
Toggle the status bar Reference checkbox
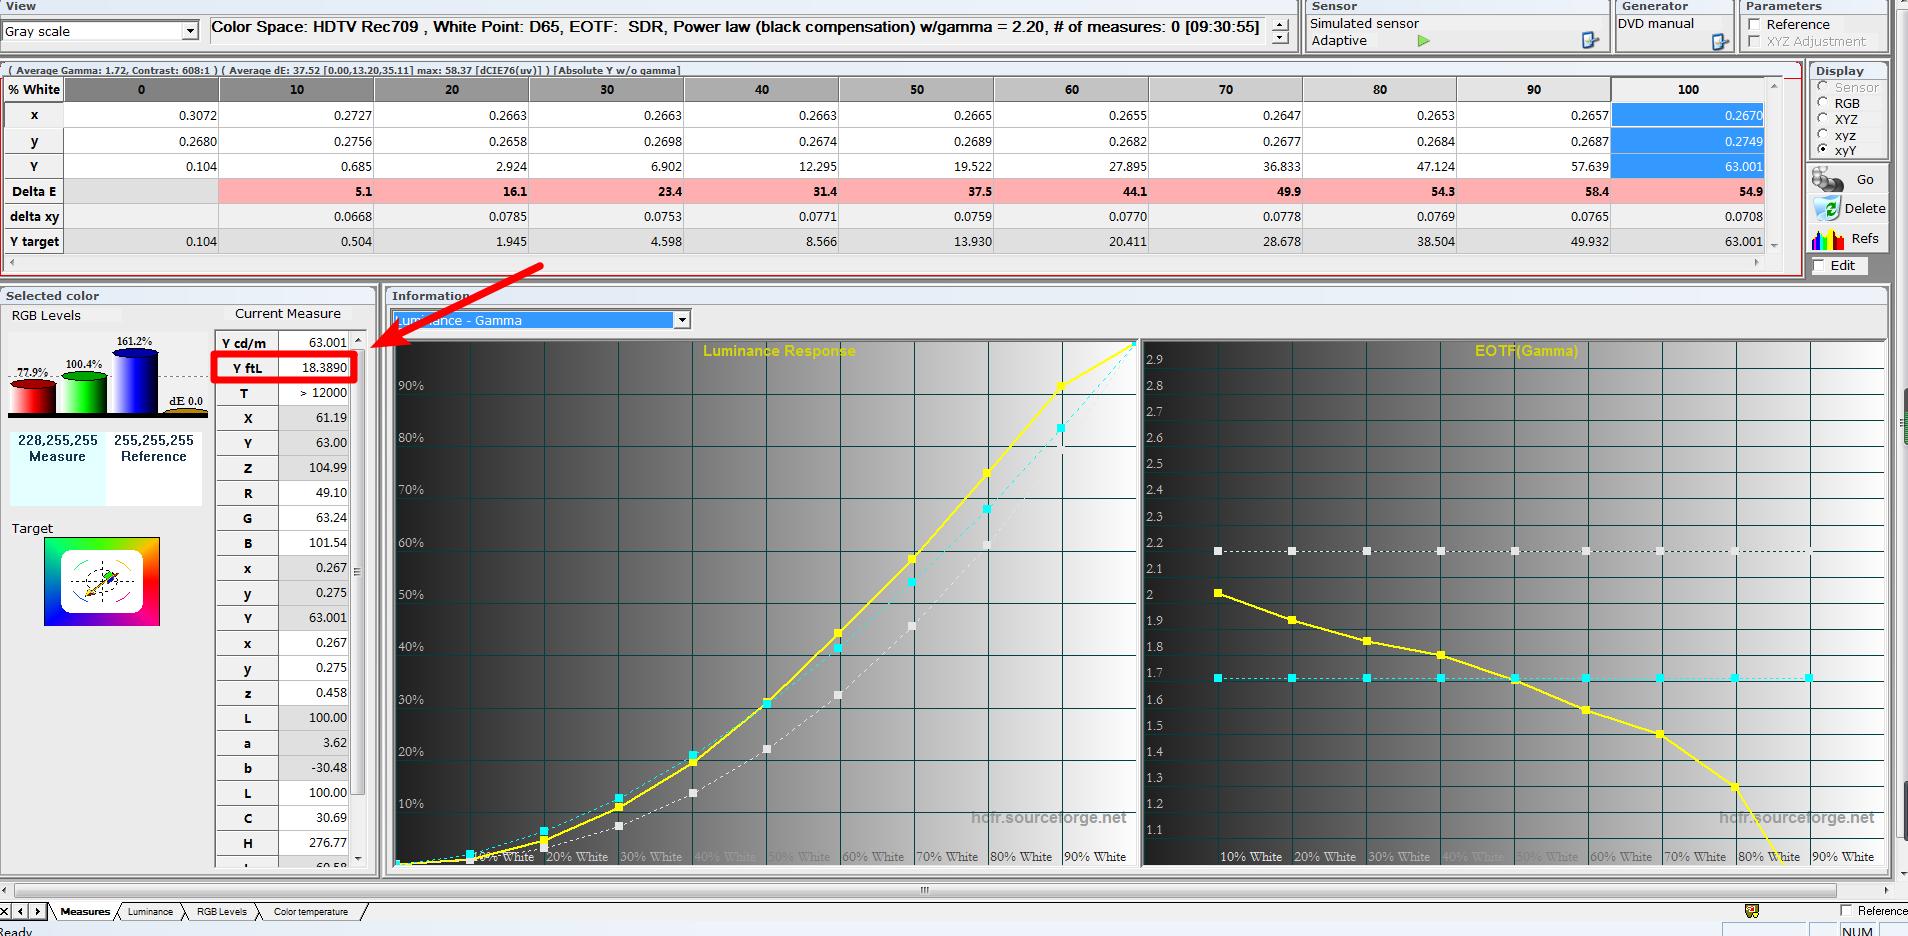pyautogui.click(x=1846, y=911)
